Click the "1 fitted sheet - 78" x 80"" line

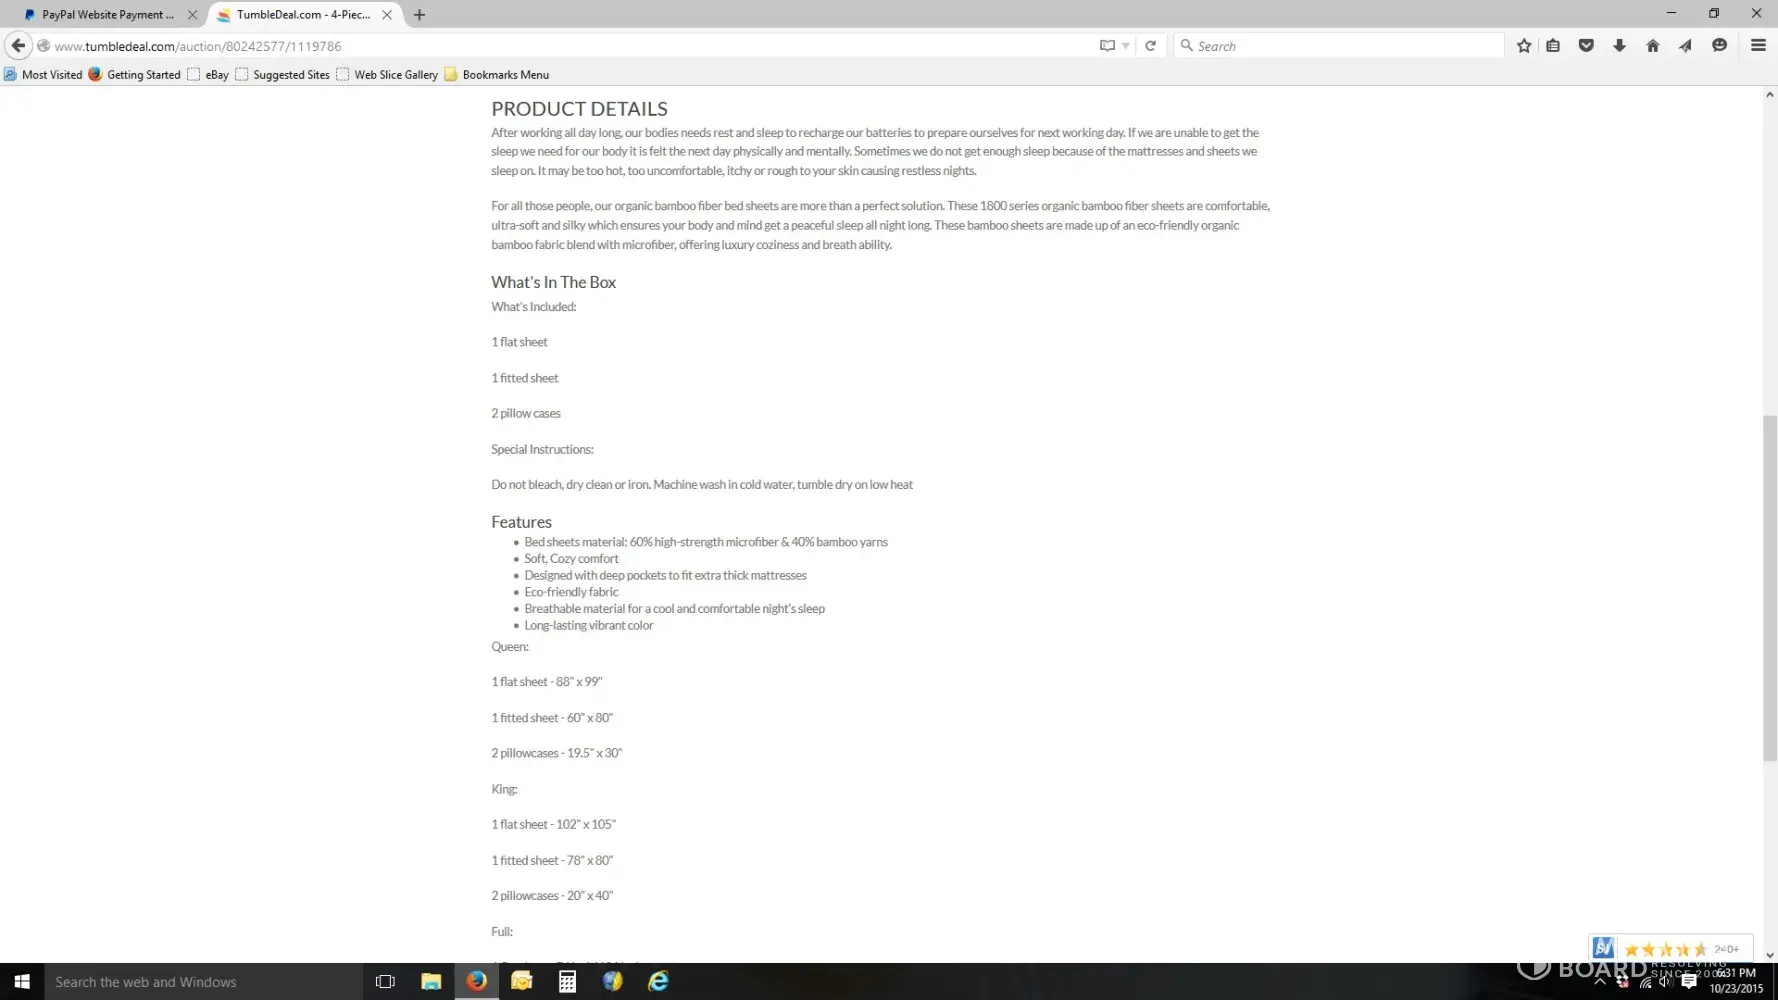552,861
